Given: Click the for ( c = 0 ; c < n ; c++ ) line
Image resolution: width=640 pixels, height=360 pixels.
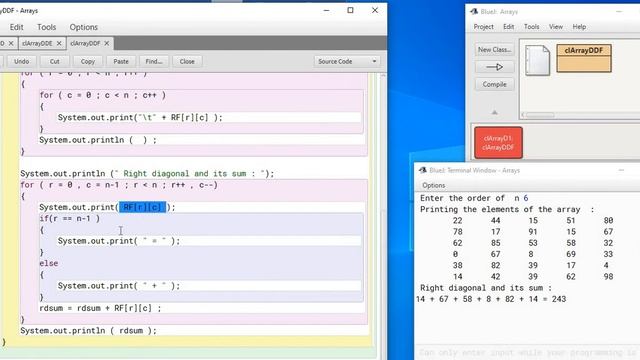Looking at the screenshot, I should point(103,95).
